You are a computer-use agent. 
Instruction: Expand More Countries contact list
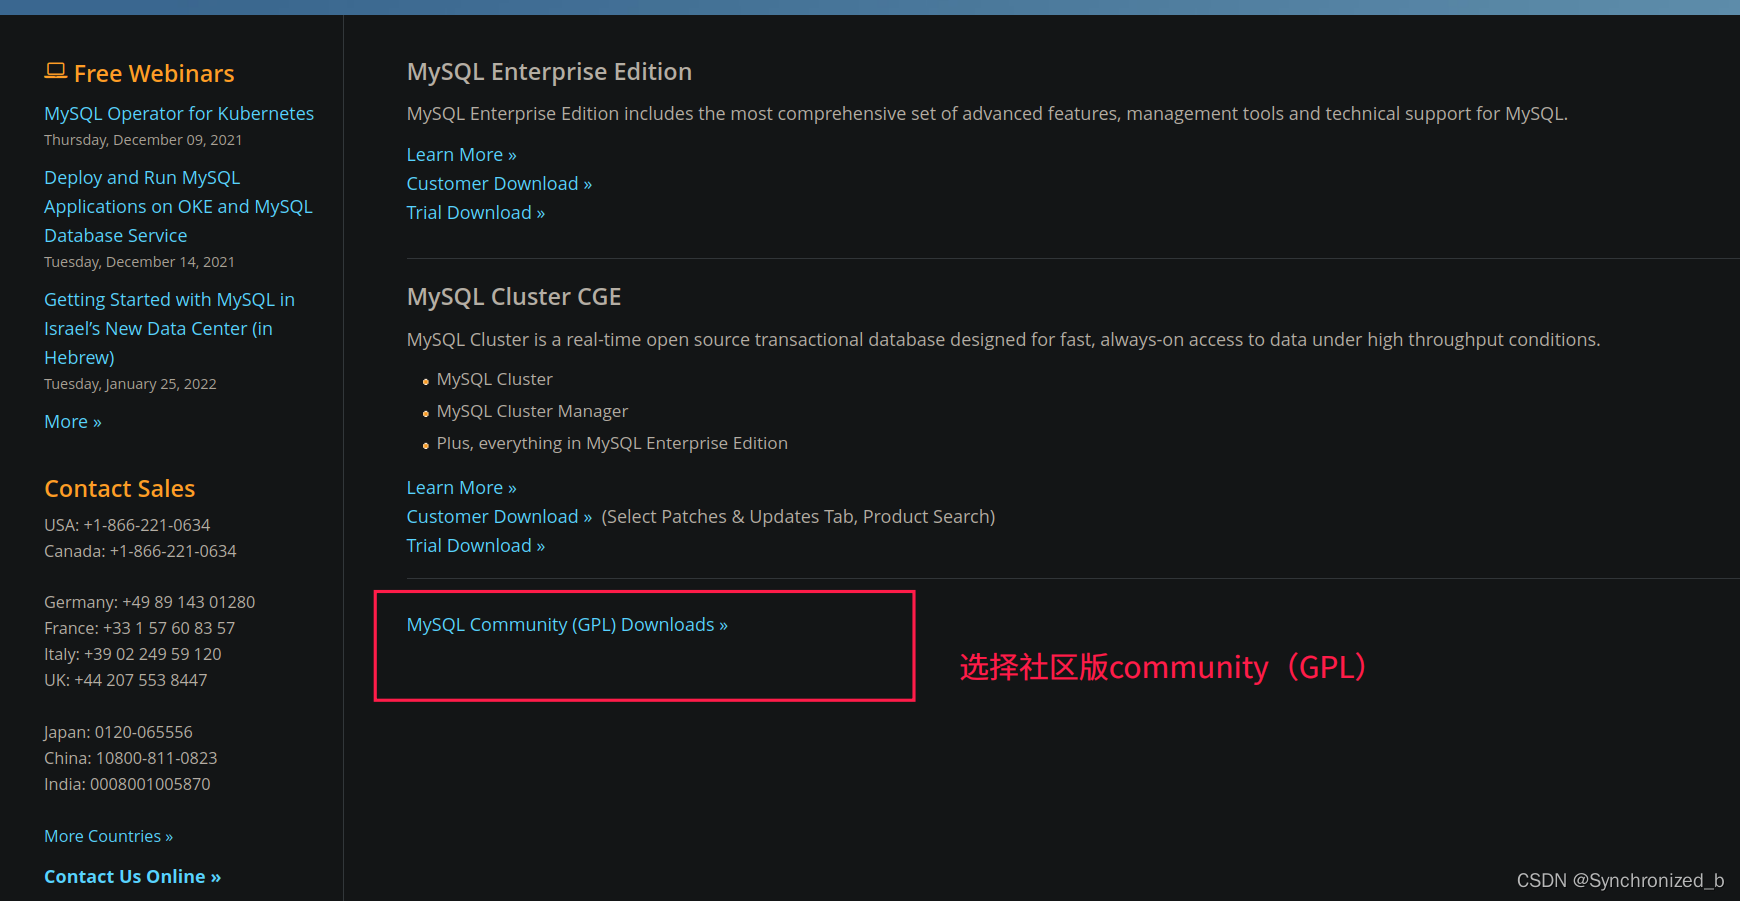pos(108,836)
